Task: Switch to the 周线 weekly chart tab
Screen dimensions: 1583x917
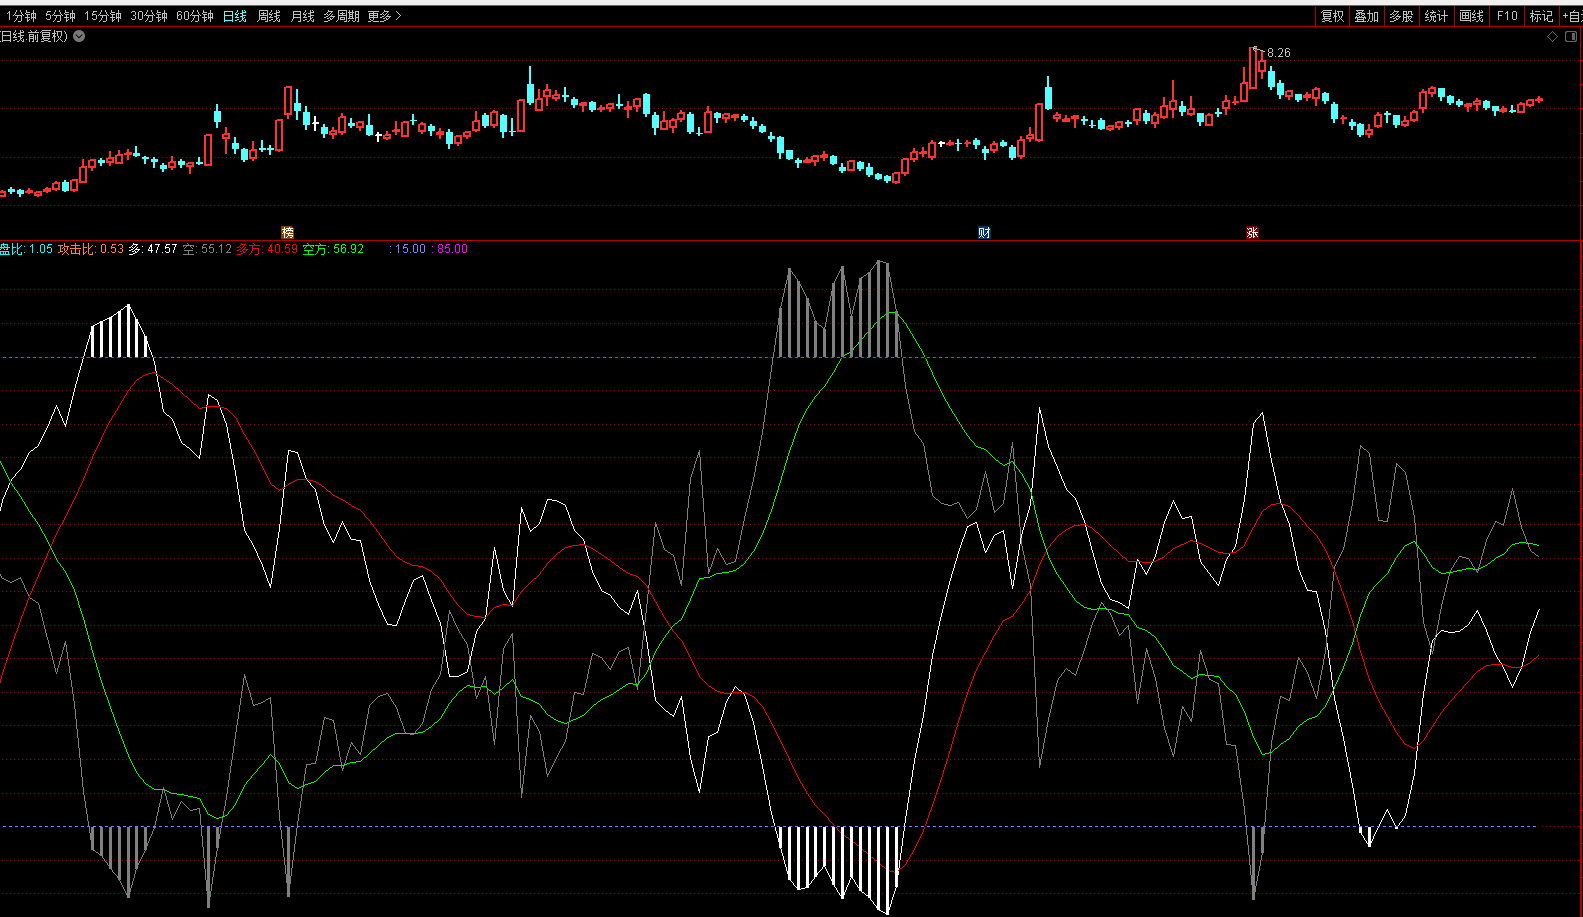Action: [x=269, y=16]
